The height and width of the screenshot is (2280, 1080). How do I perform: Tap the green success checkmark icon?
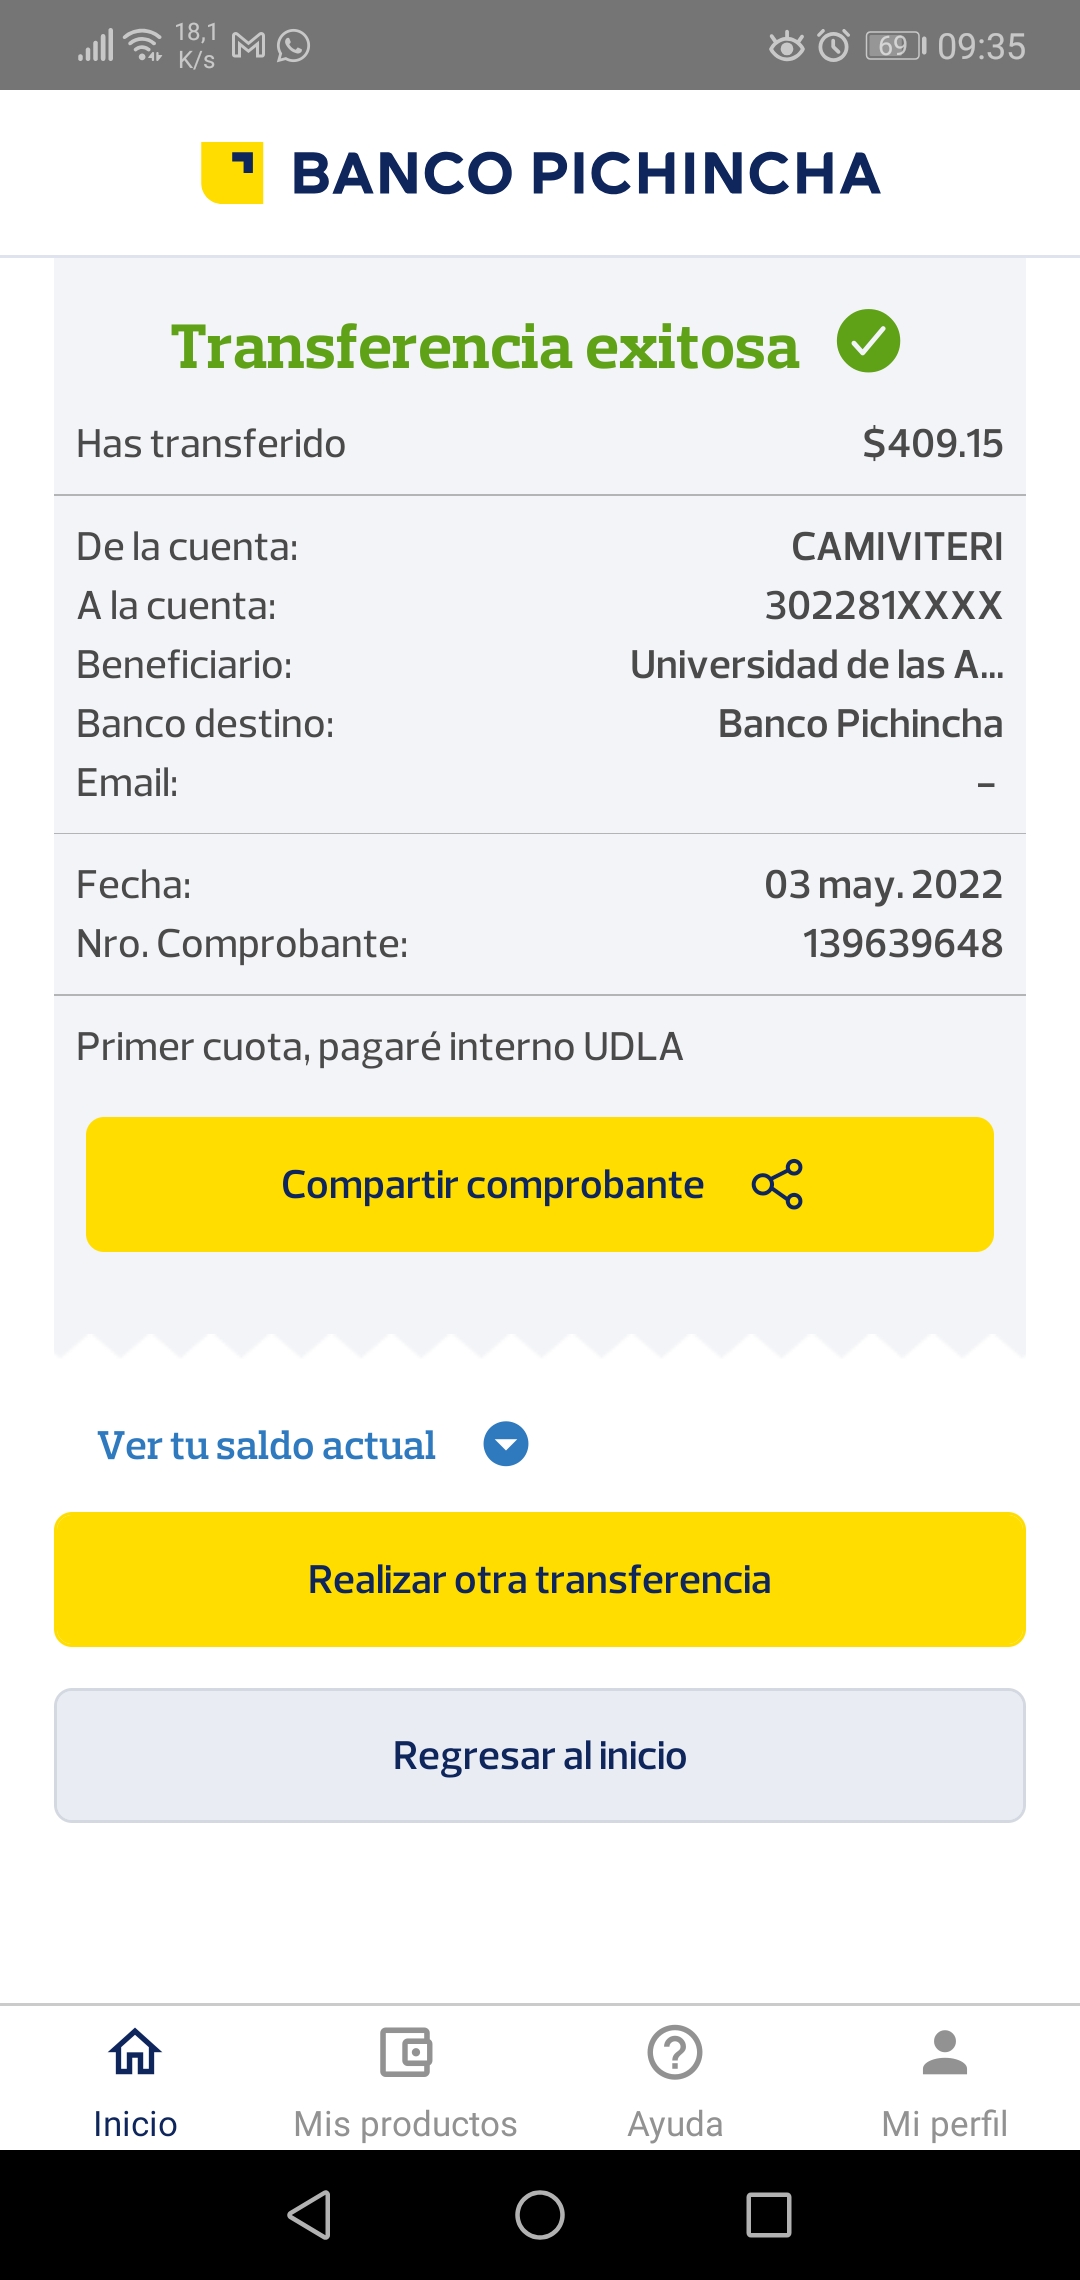pos(868,342)
